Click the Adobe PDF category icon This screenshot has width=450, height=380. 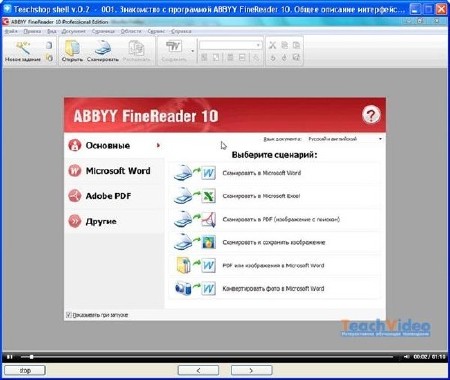click(x=75, y=196)
